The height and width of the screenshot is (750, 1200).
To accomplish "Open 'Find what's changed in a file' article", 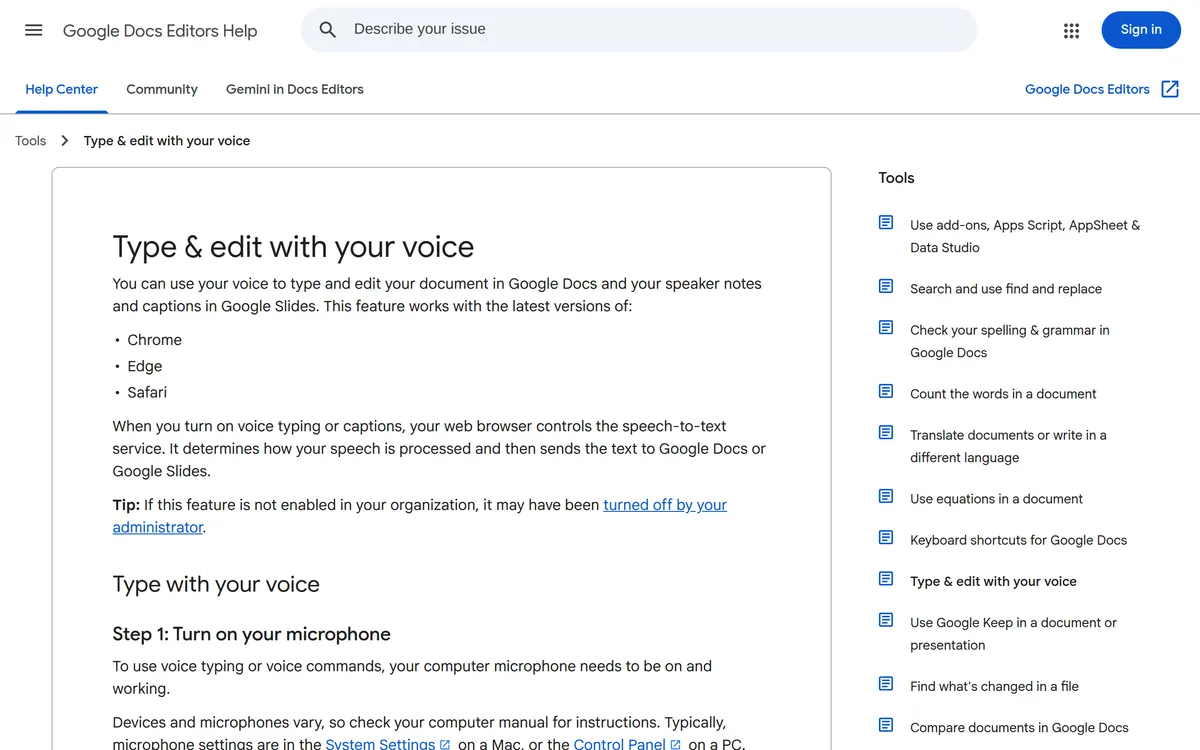I will pos(994,686).
